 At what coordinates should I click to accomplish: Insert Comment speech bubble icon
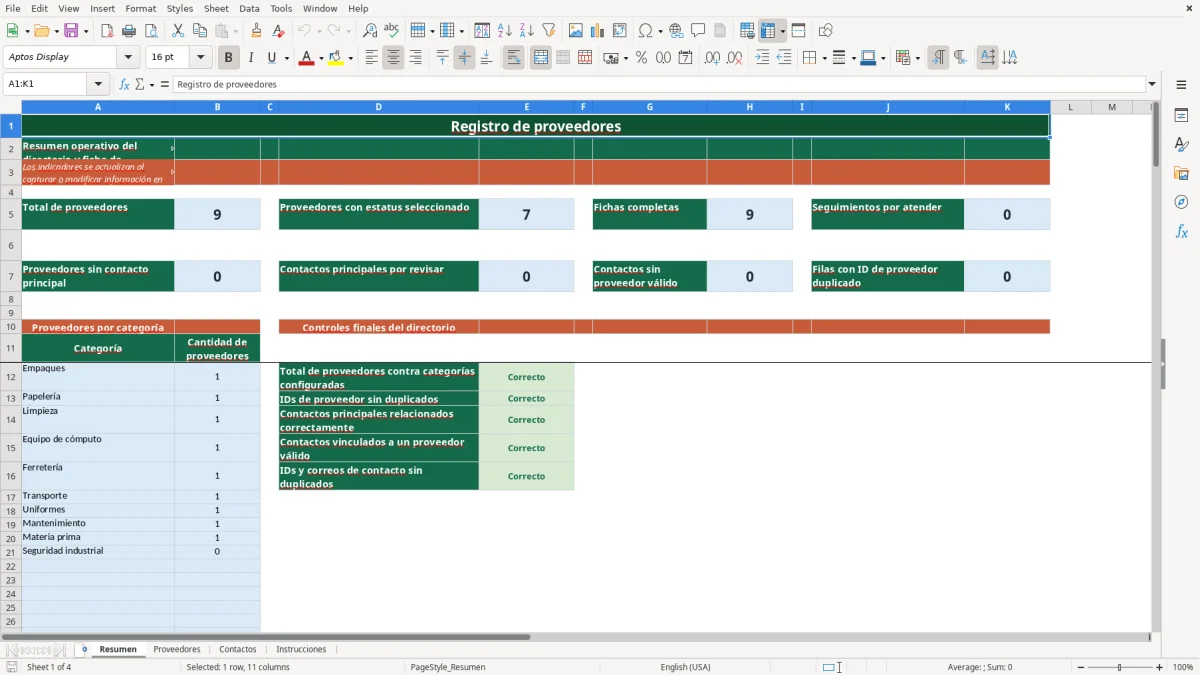[x=698, y=31]
